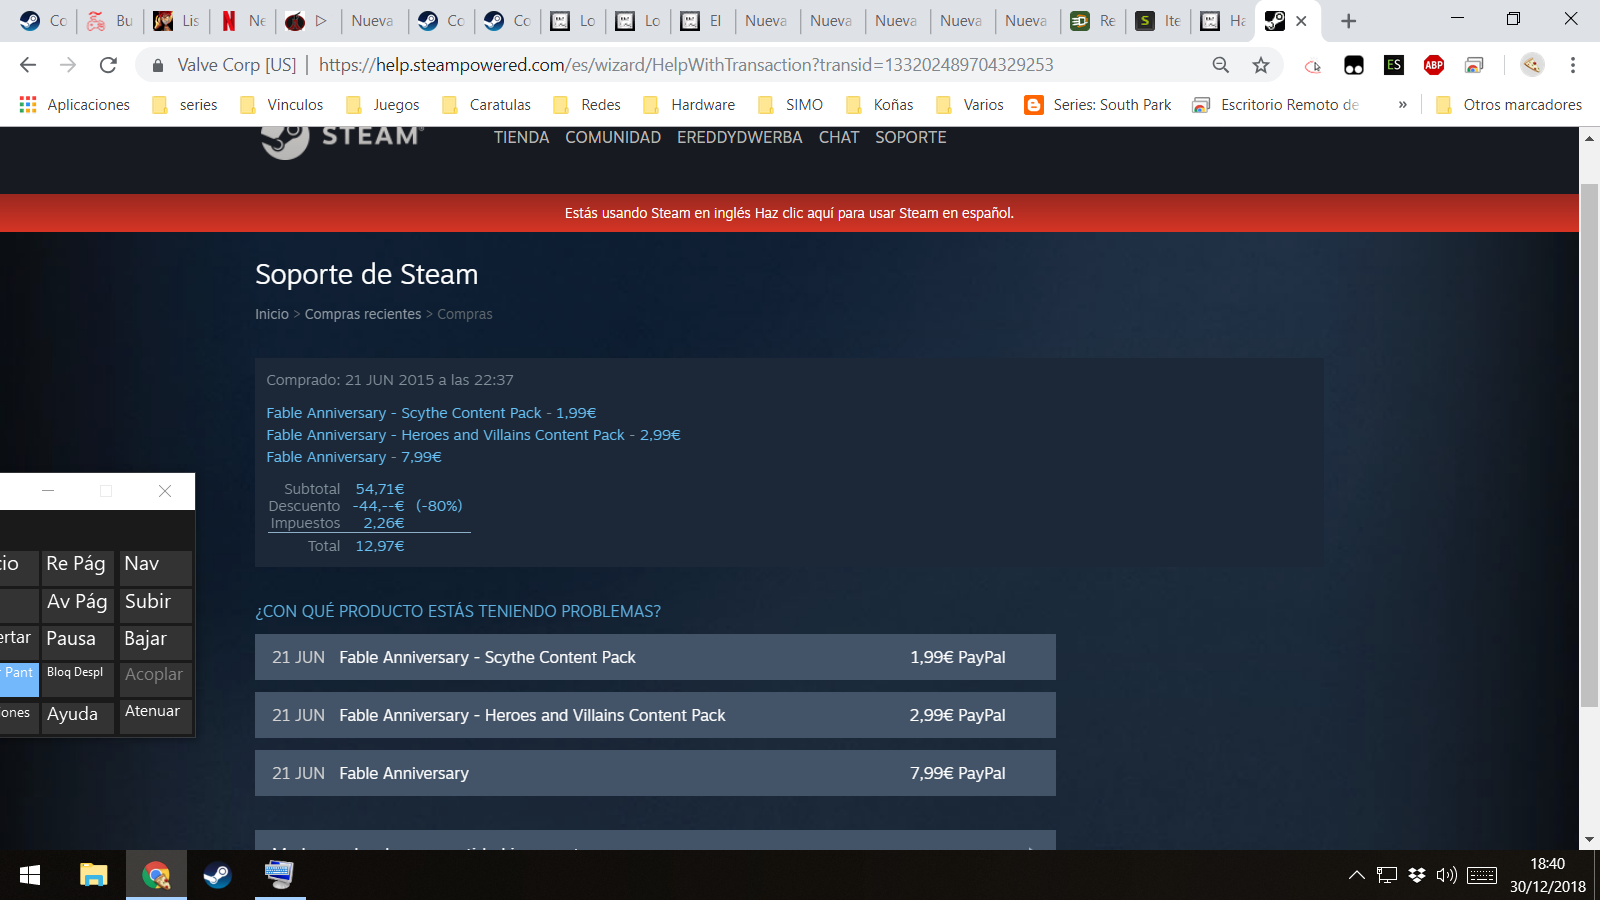
Task: Switch to the Chrome taskbar icon
Action: click(156, 875)
